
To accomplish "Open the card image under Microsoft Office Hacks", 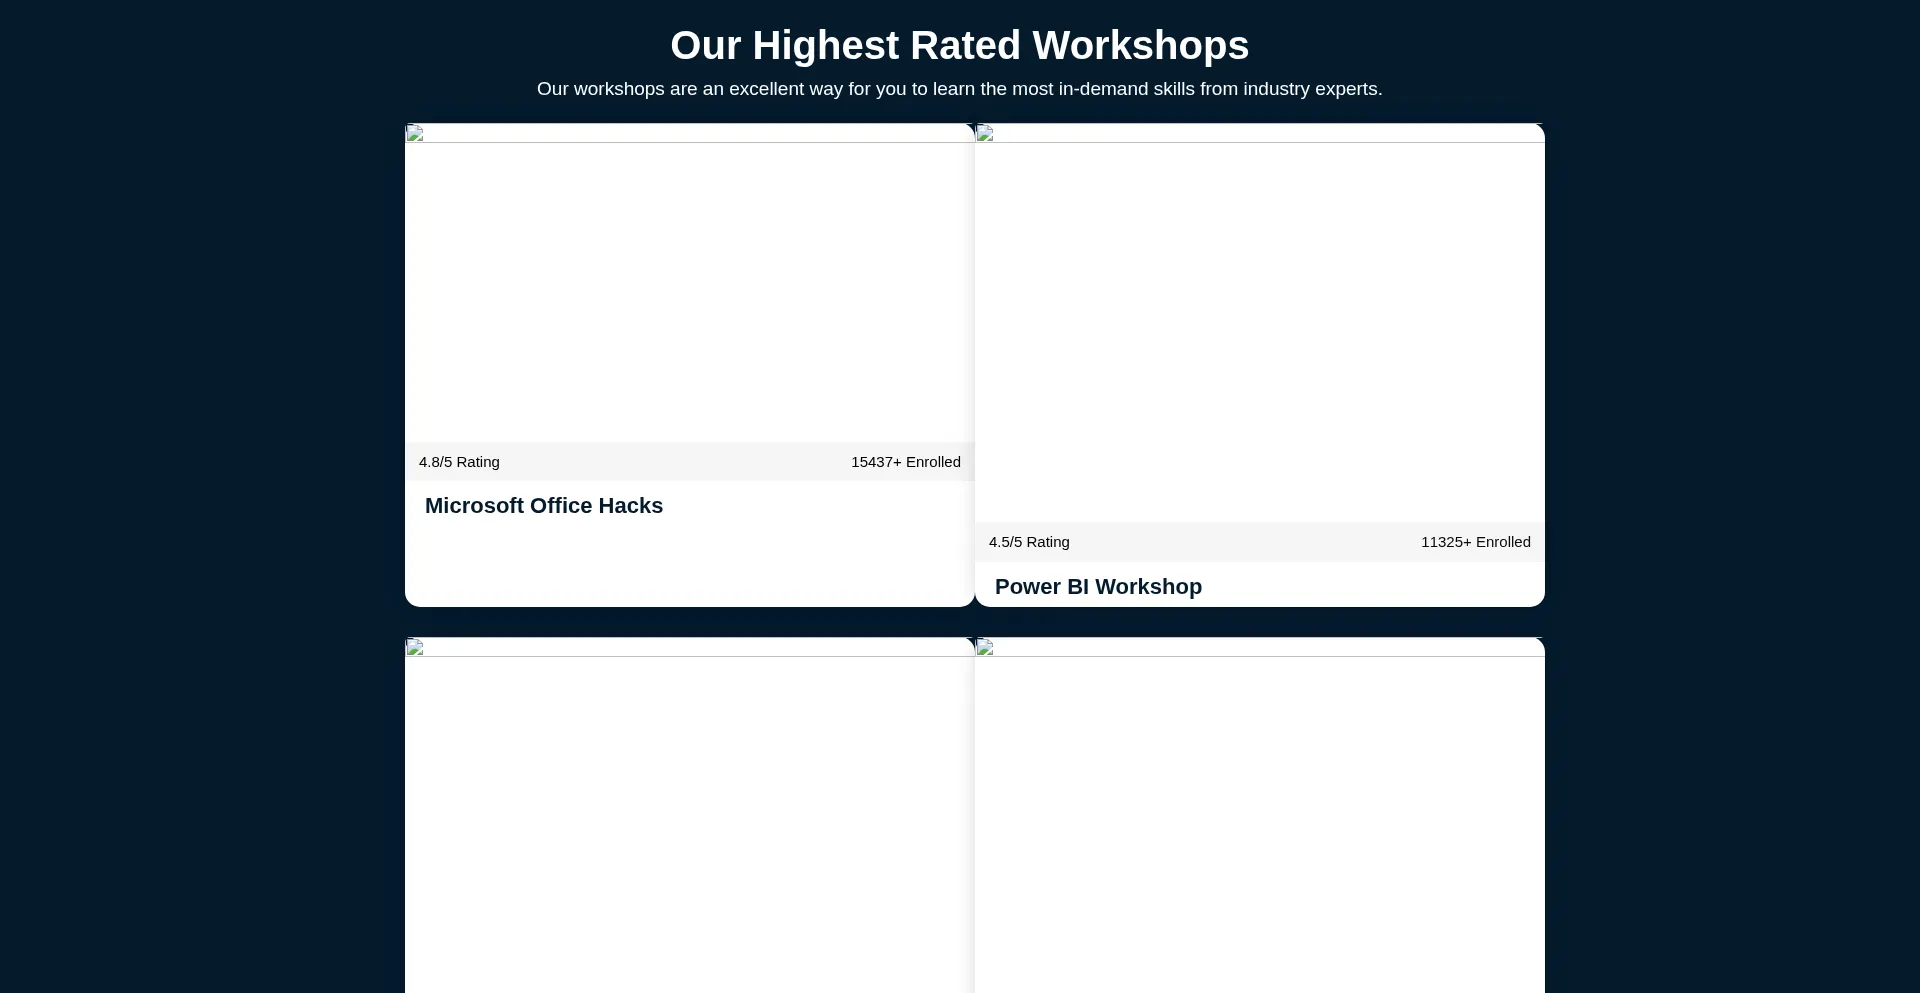I will tap(689, 820).
